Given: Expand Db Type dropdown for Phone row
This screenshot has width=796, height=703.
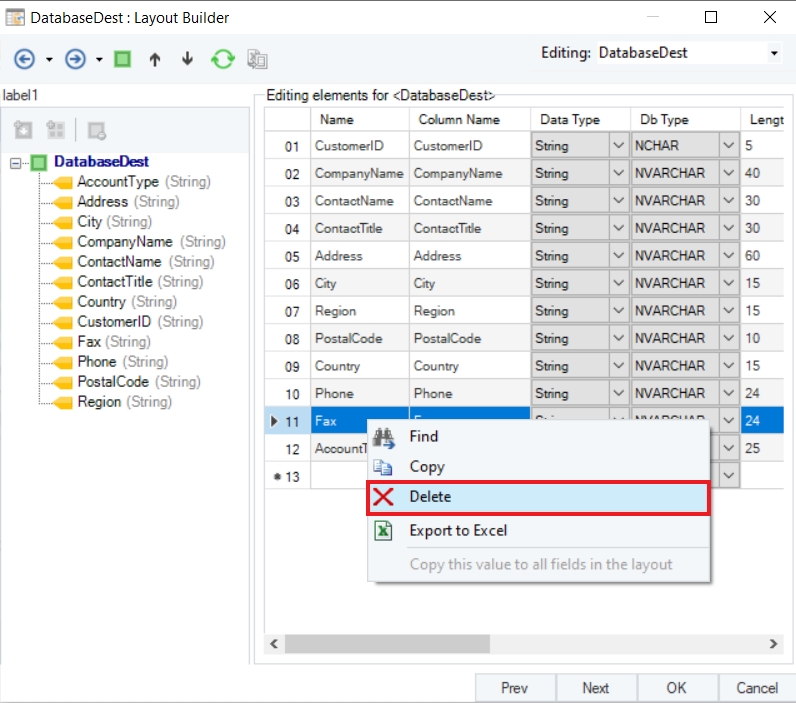Looking at the screenshot, I should (728, 394).
